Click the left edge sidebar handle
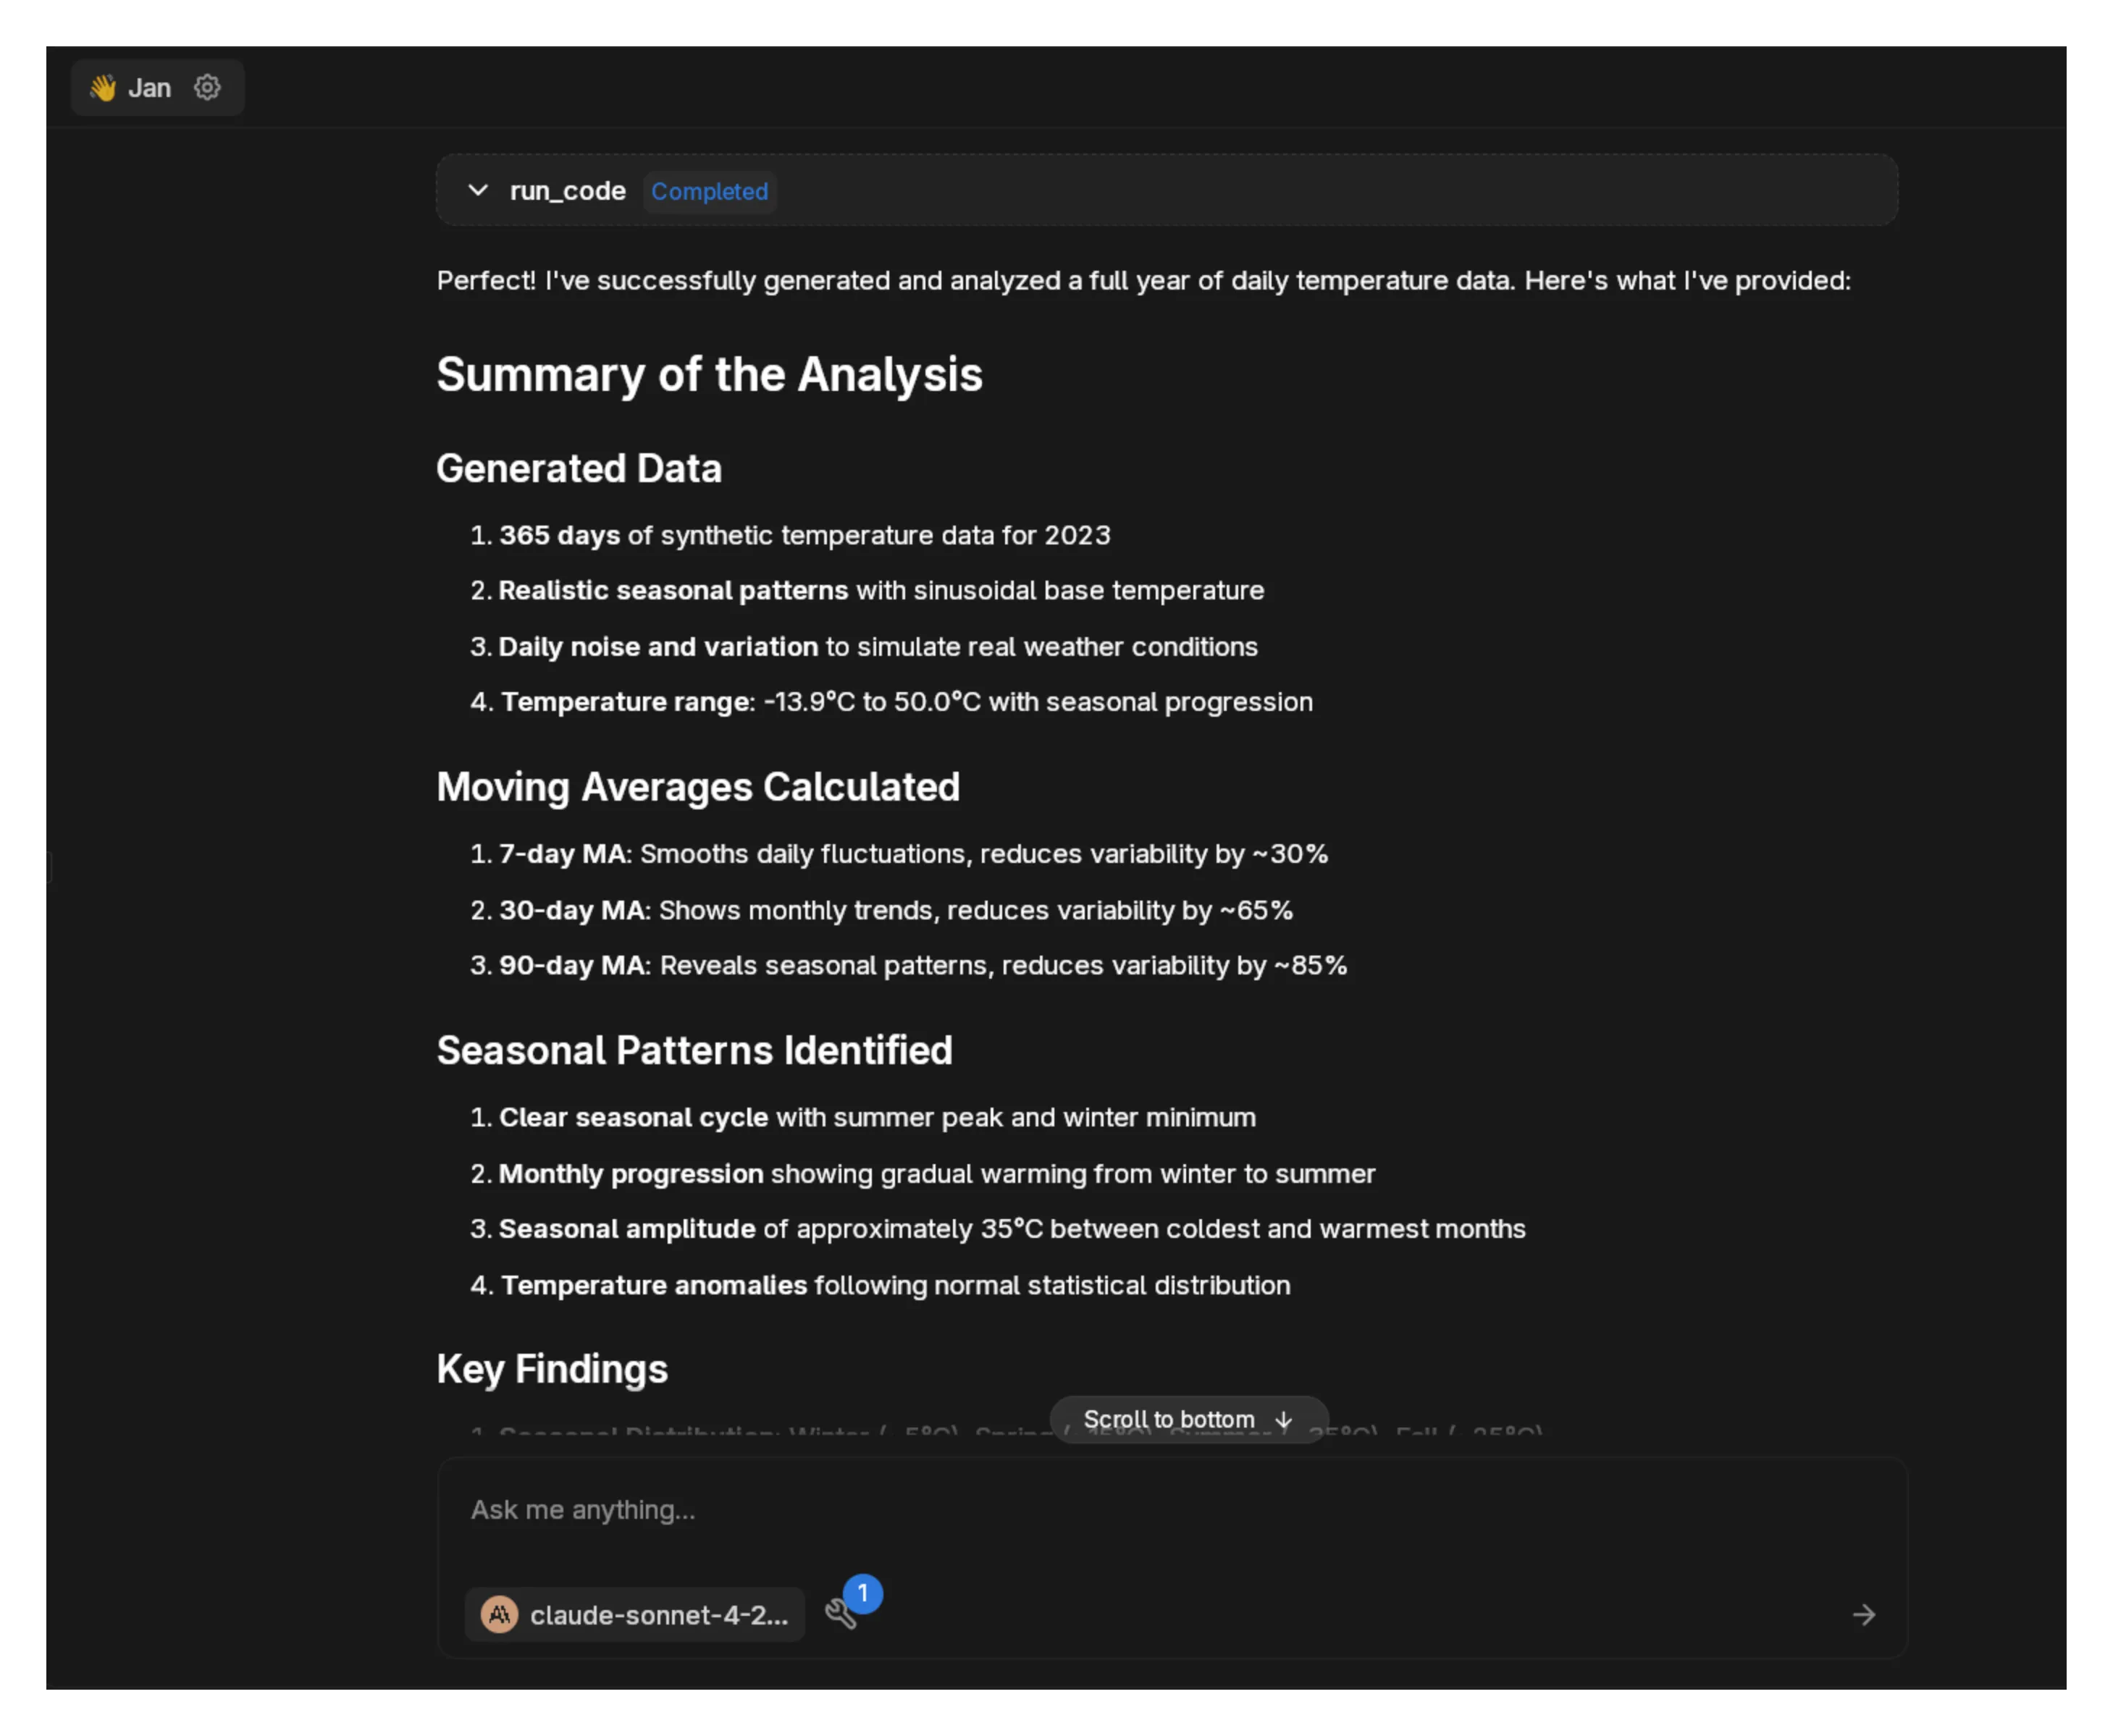 click(49, 867)
